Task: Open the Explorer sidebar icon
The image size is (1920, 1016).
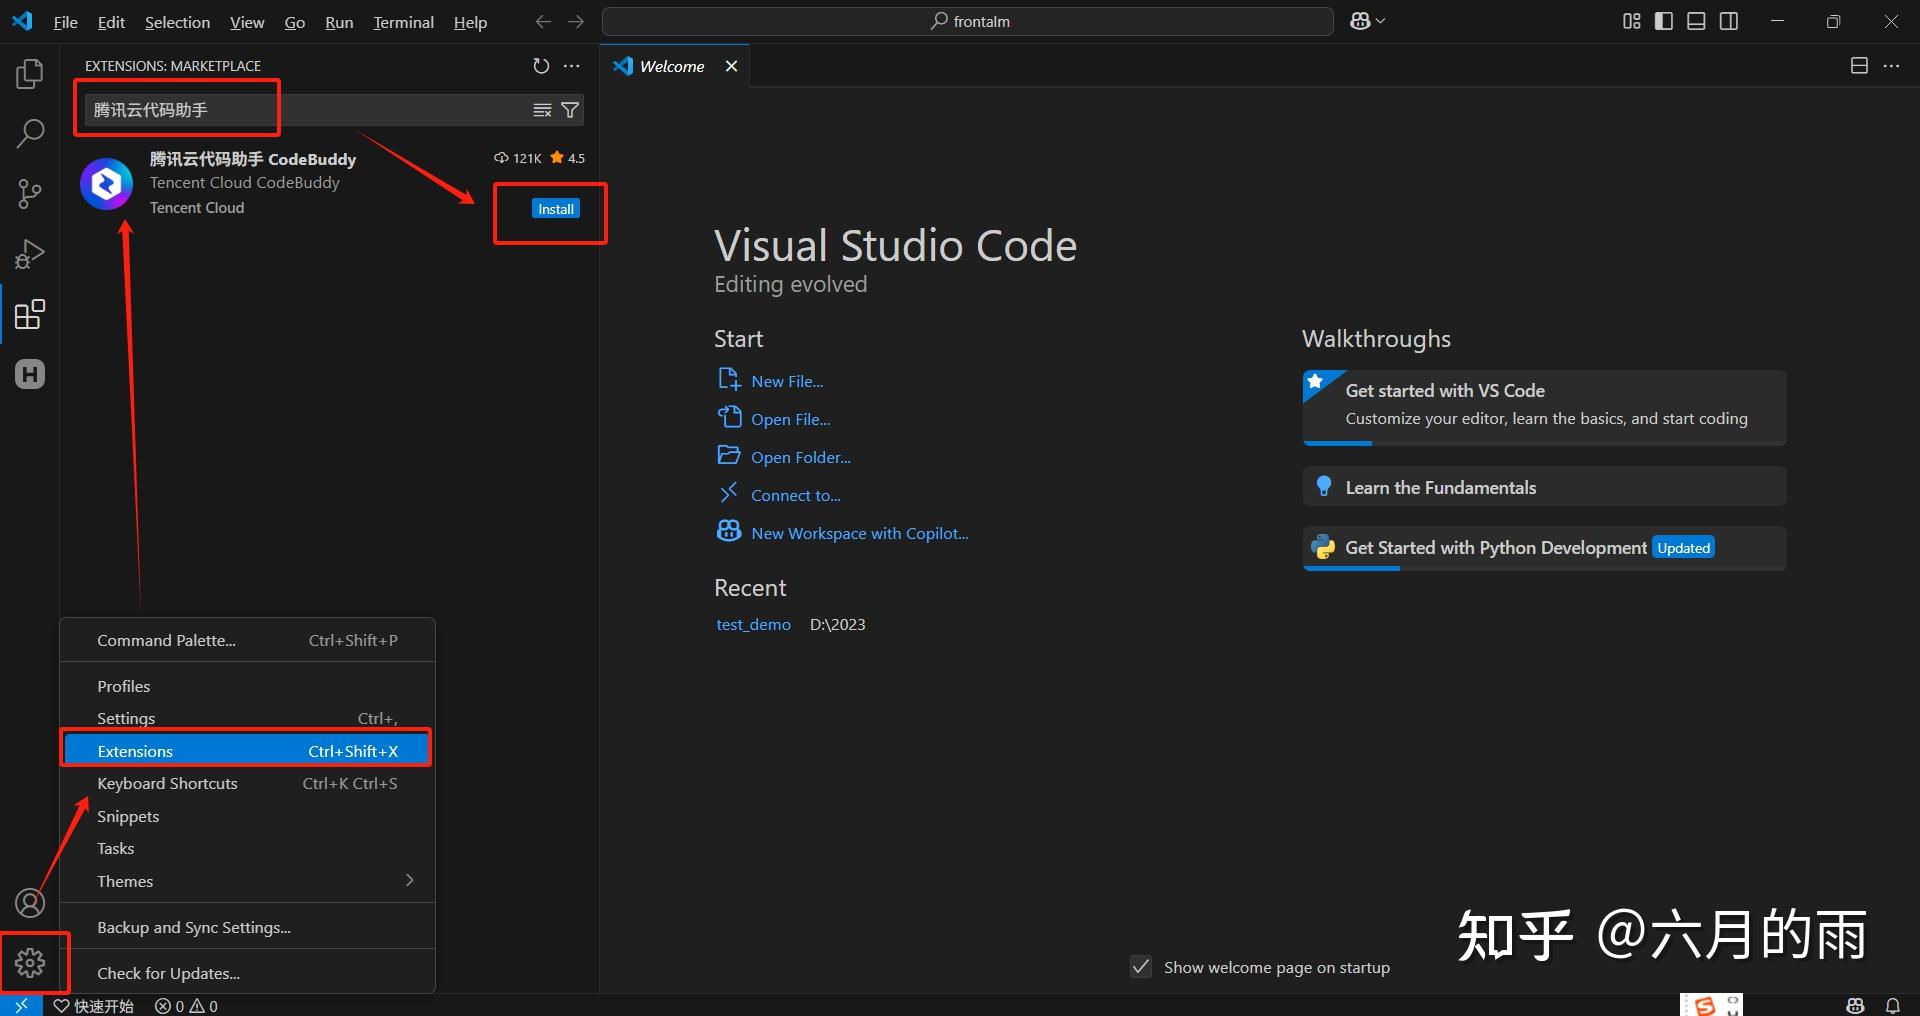Action: click(x=29, y=72)
